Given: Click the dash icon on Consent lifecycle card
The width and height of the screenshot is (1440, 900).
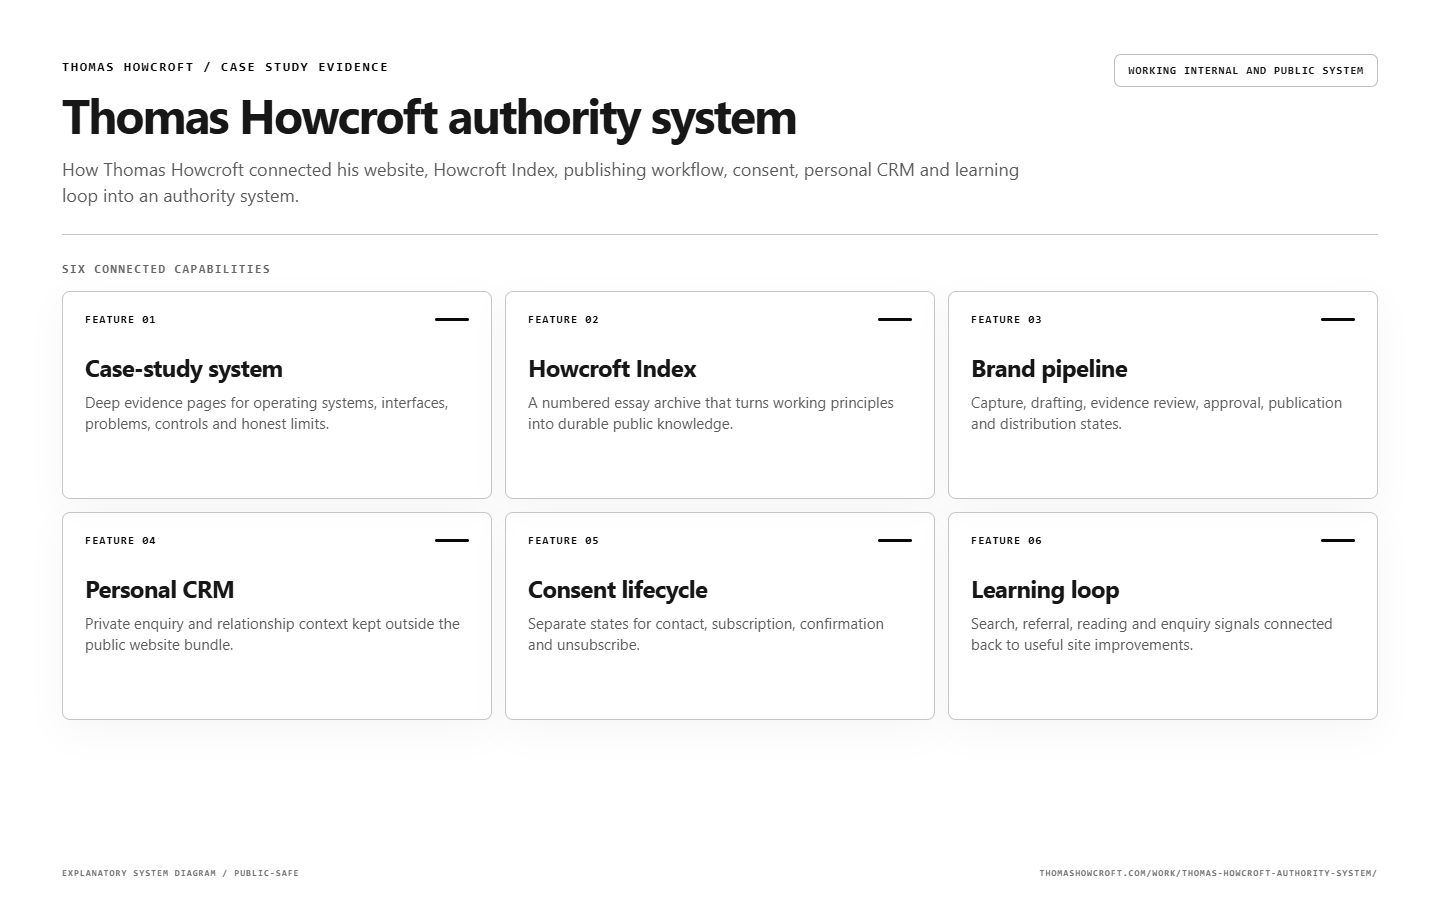Looking at the screenshot, I should pos(895,541).
